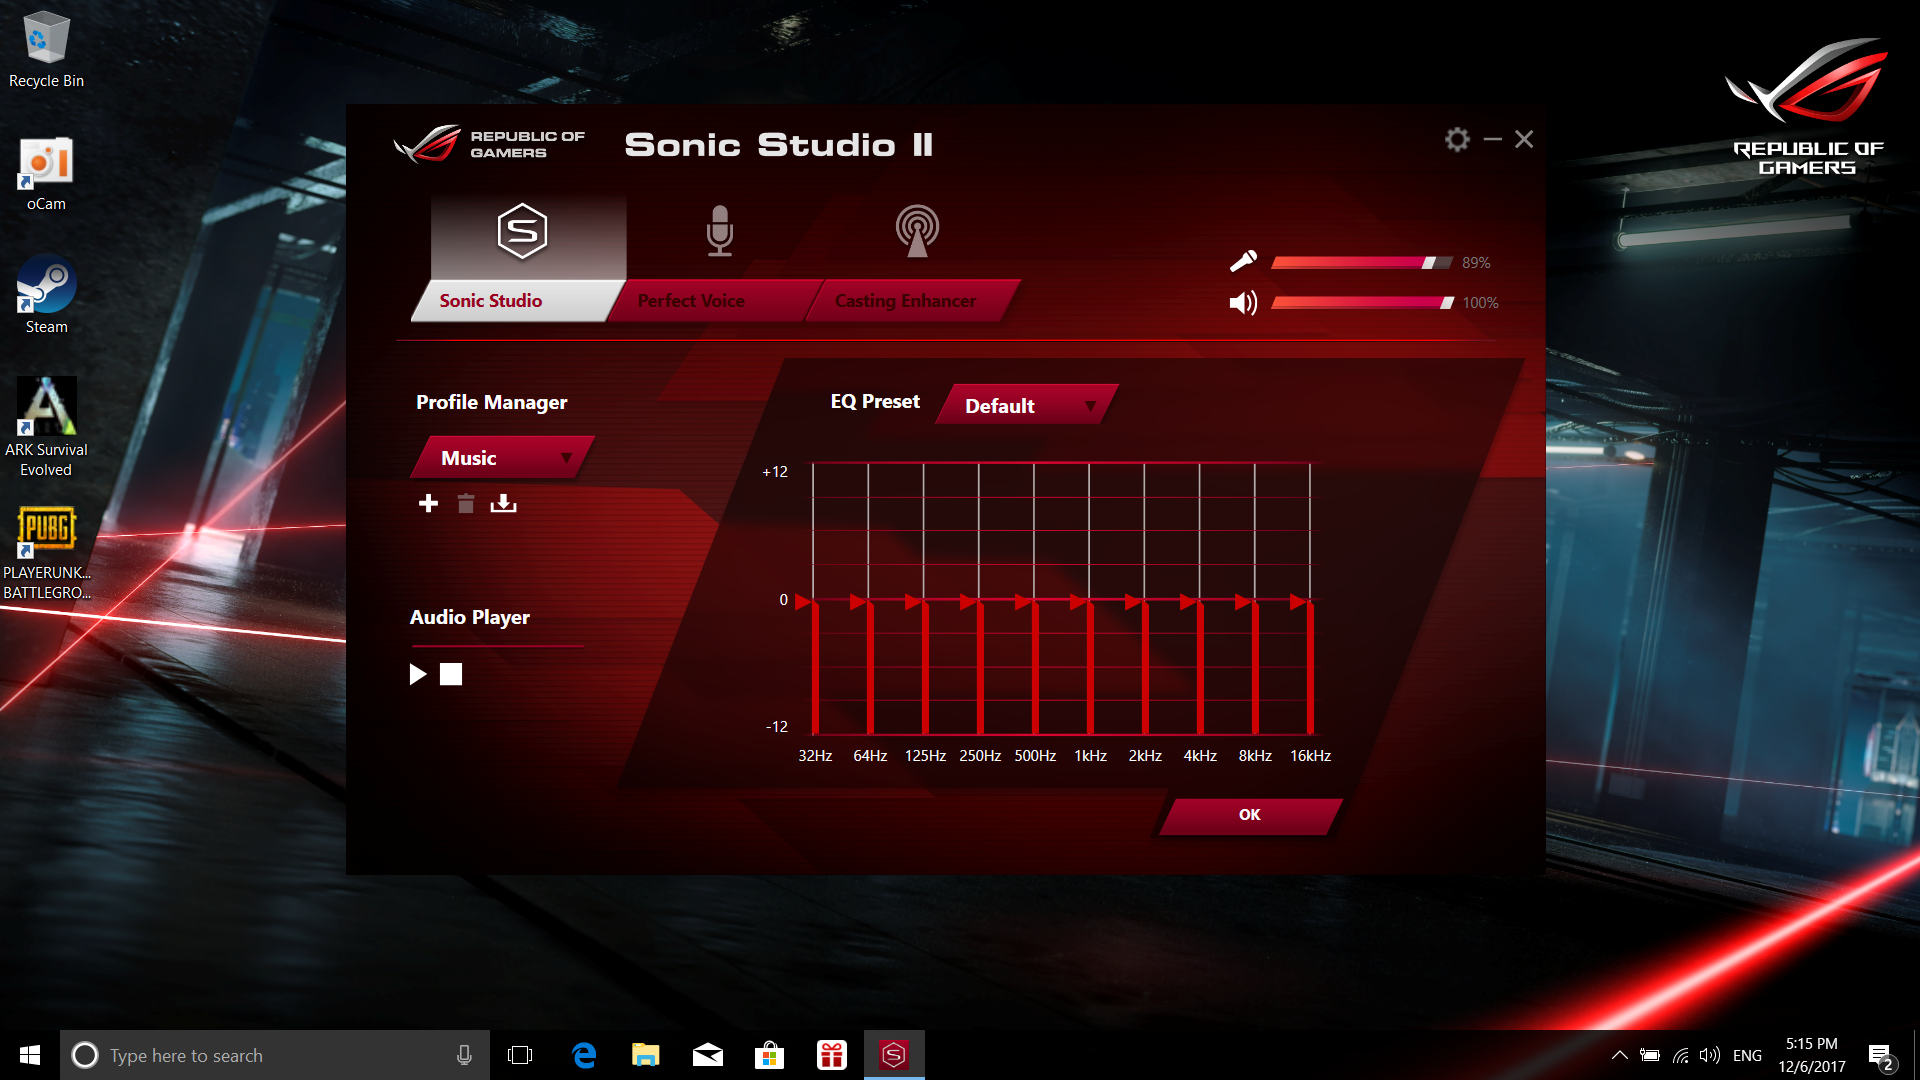
Task: Click the Sonic Studio S hexagon icon
Action: (522, 231)
